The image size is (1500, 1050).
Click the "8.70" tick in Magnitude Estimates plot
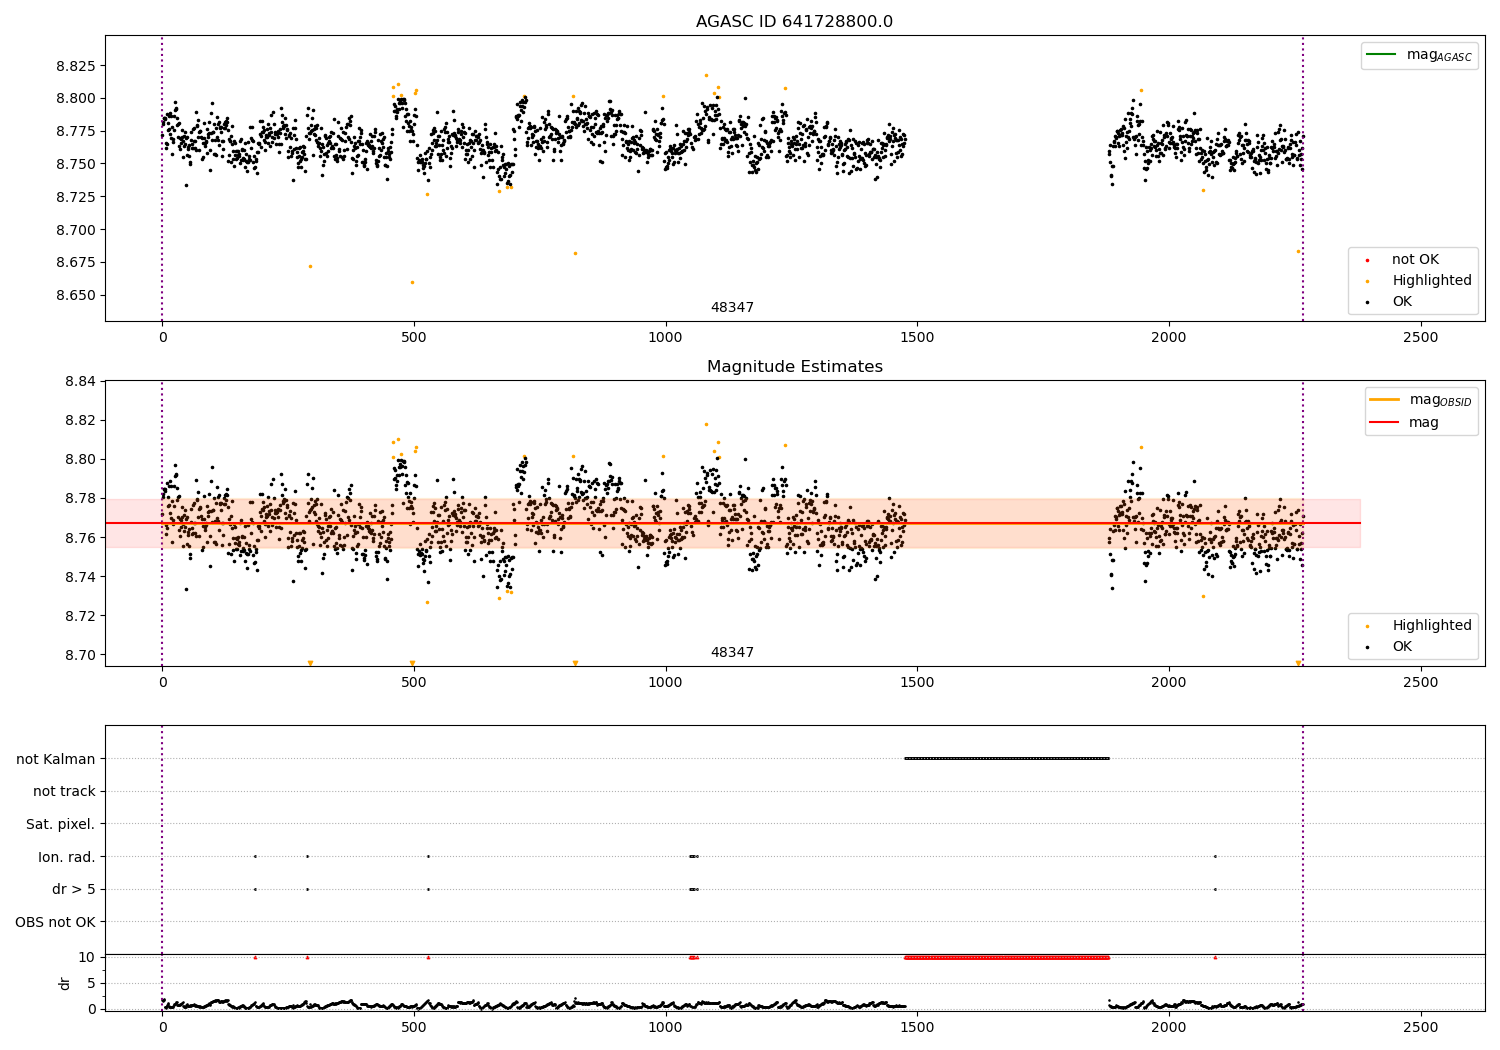(80, 656)
